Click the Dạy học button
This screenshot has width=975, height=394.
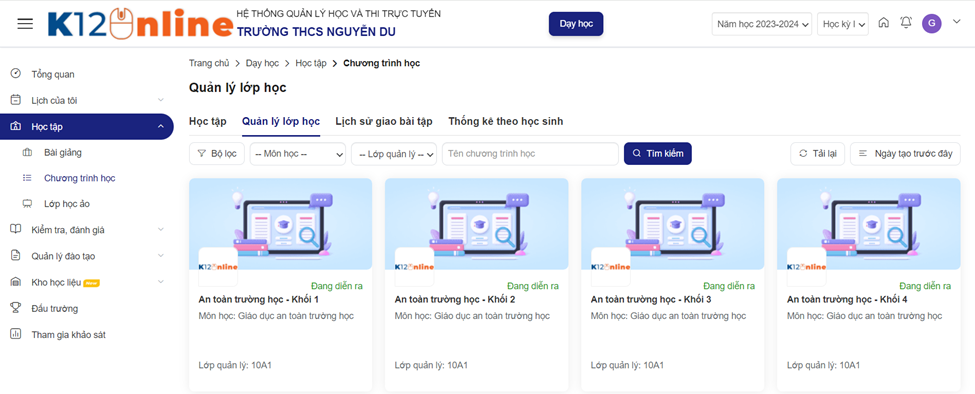tap(576, 24)
